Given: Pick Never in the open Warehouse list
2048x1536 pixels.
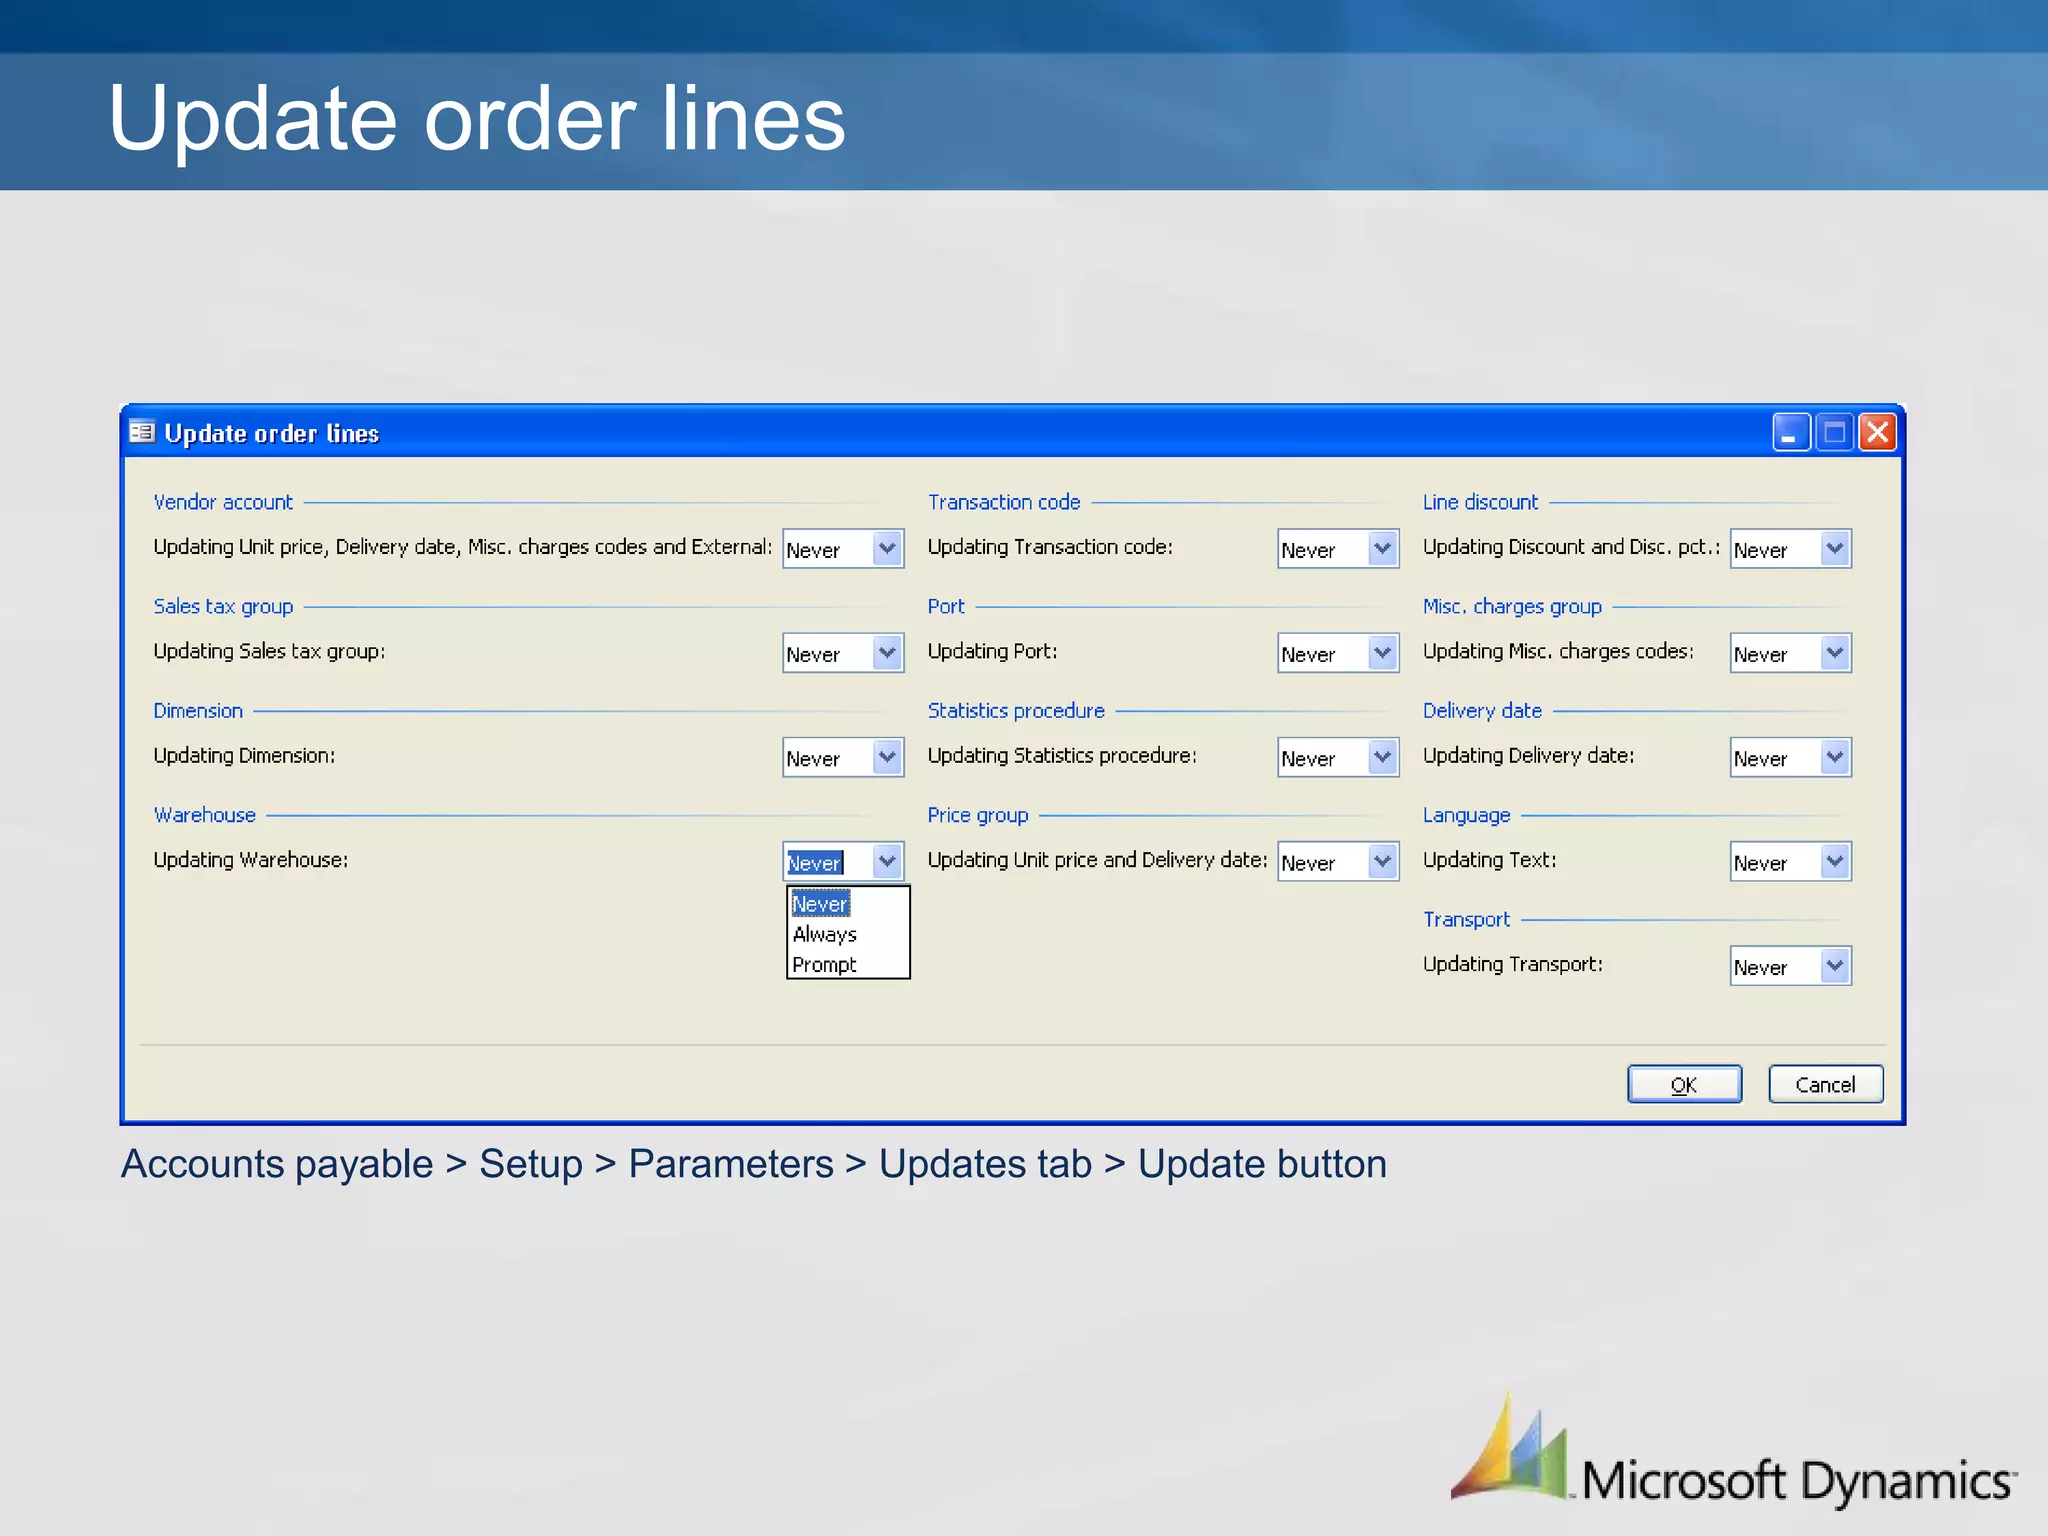Looking at the screenshot, I should [x=821, y=904].
